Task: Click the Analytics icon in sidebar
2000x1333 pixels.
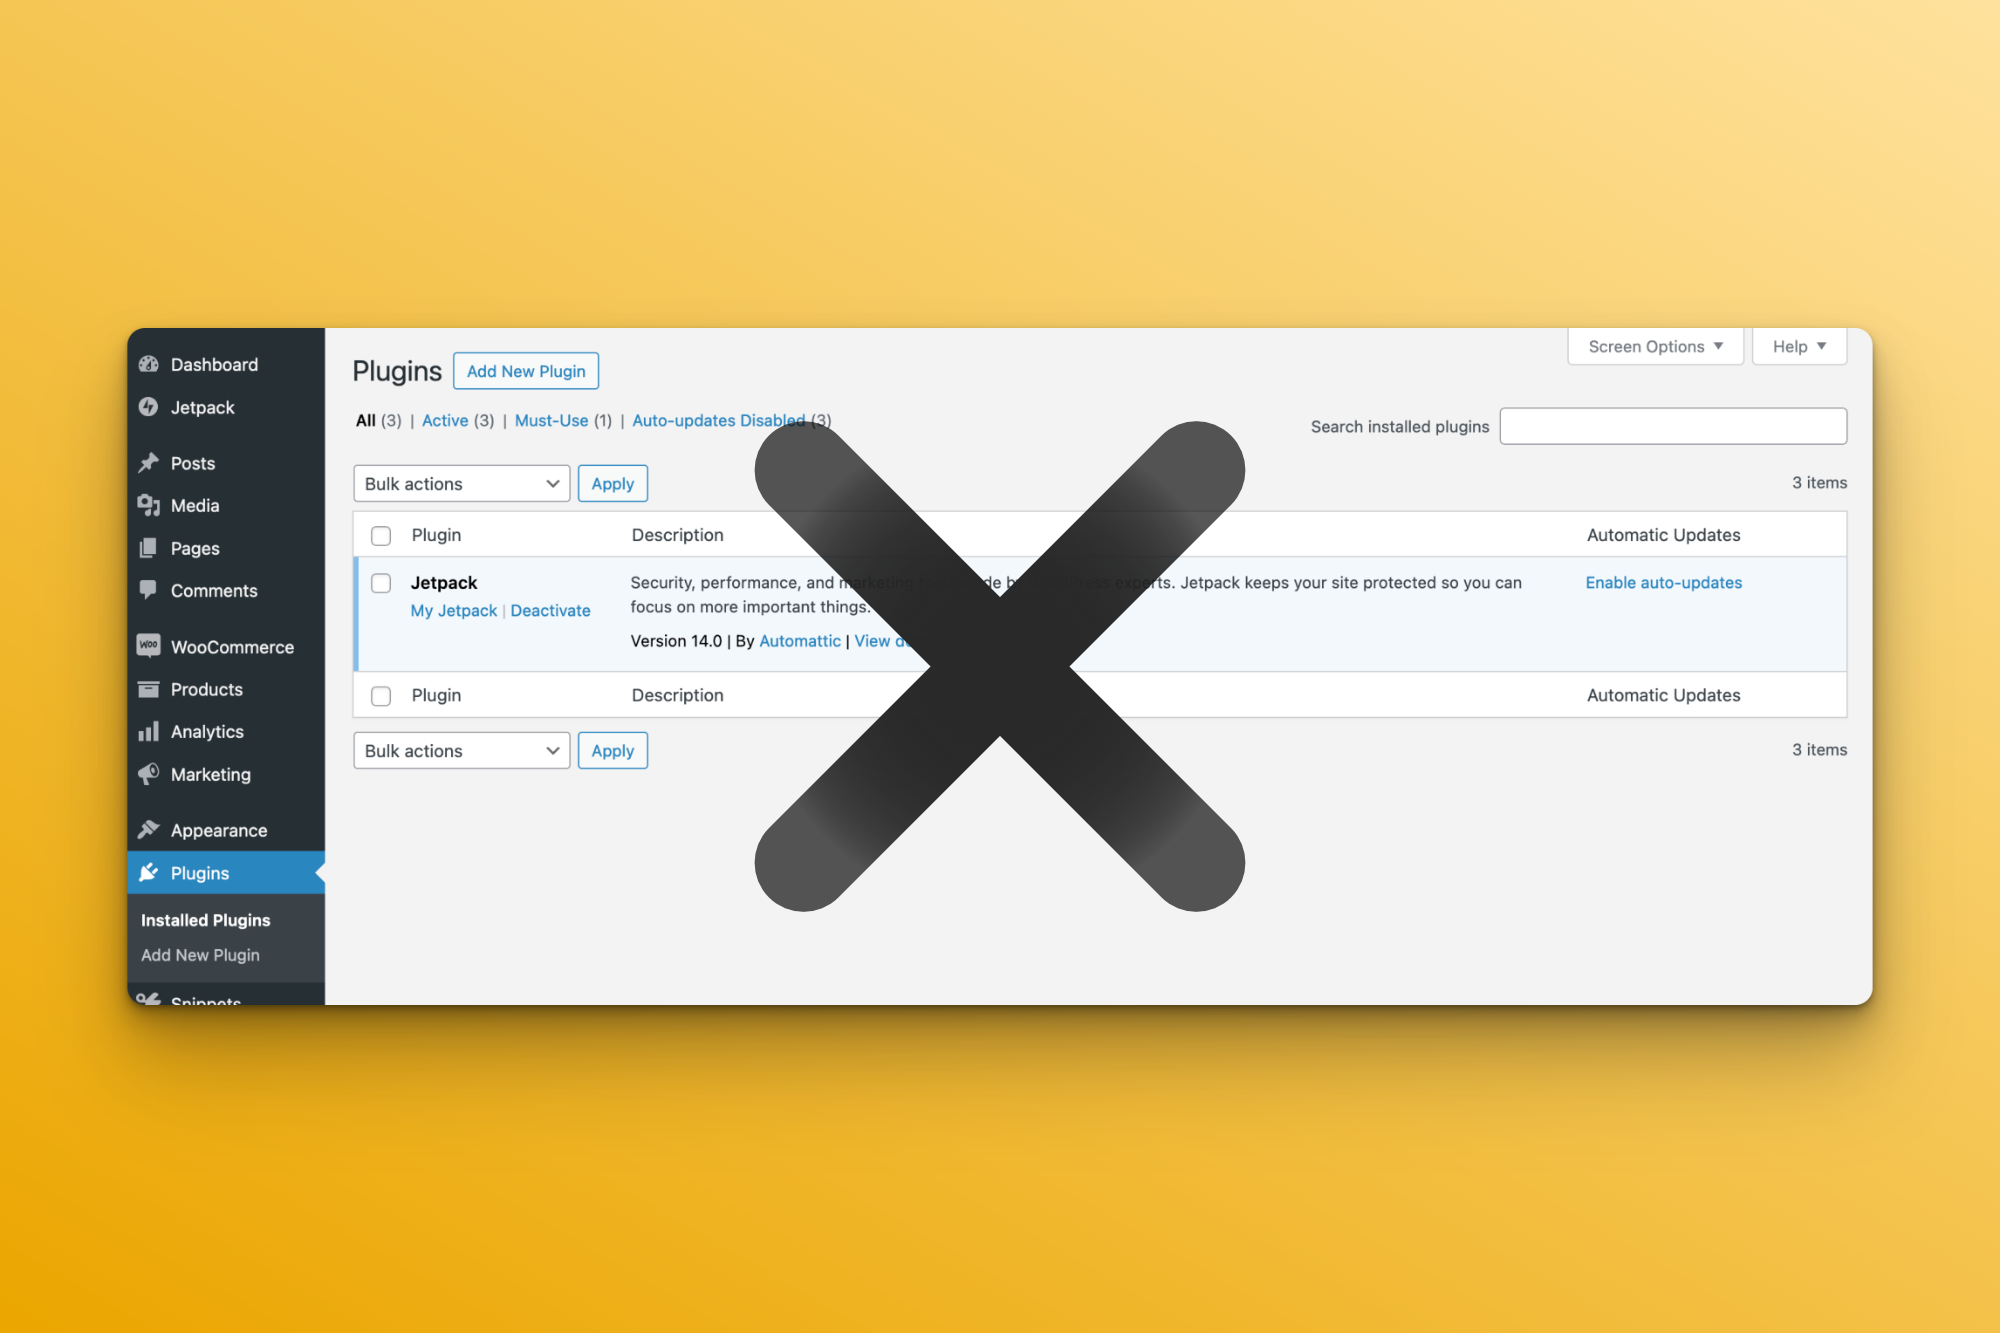Action: (x=149, y=732)
